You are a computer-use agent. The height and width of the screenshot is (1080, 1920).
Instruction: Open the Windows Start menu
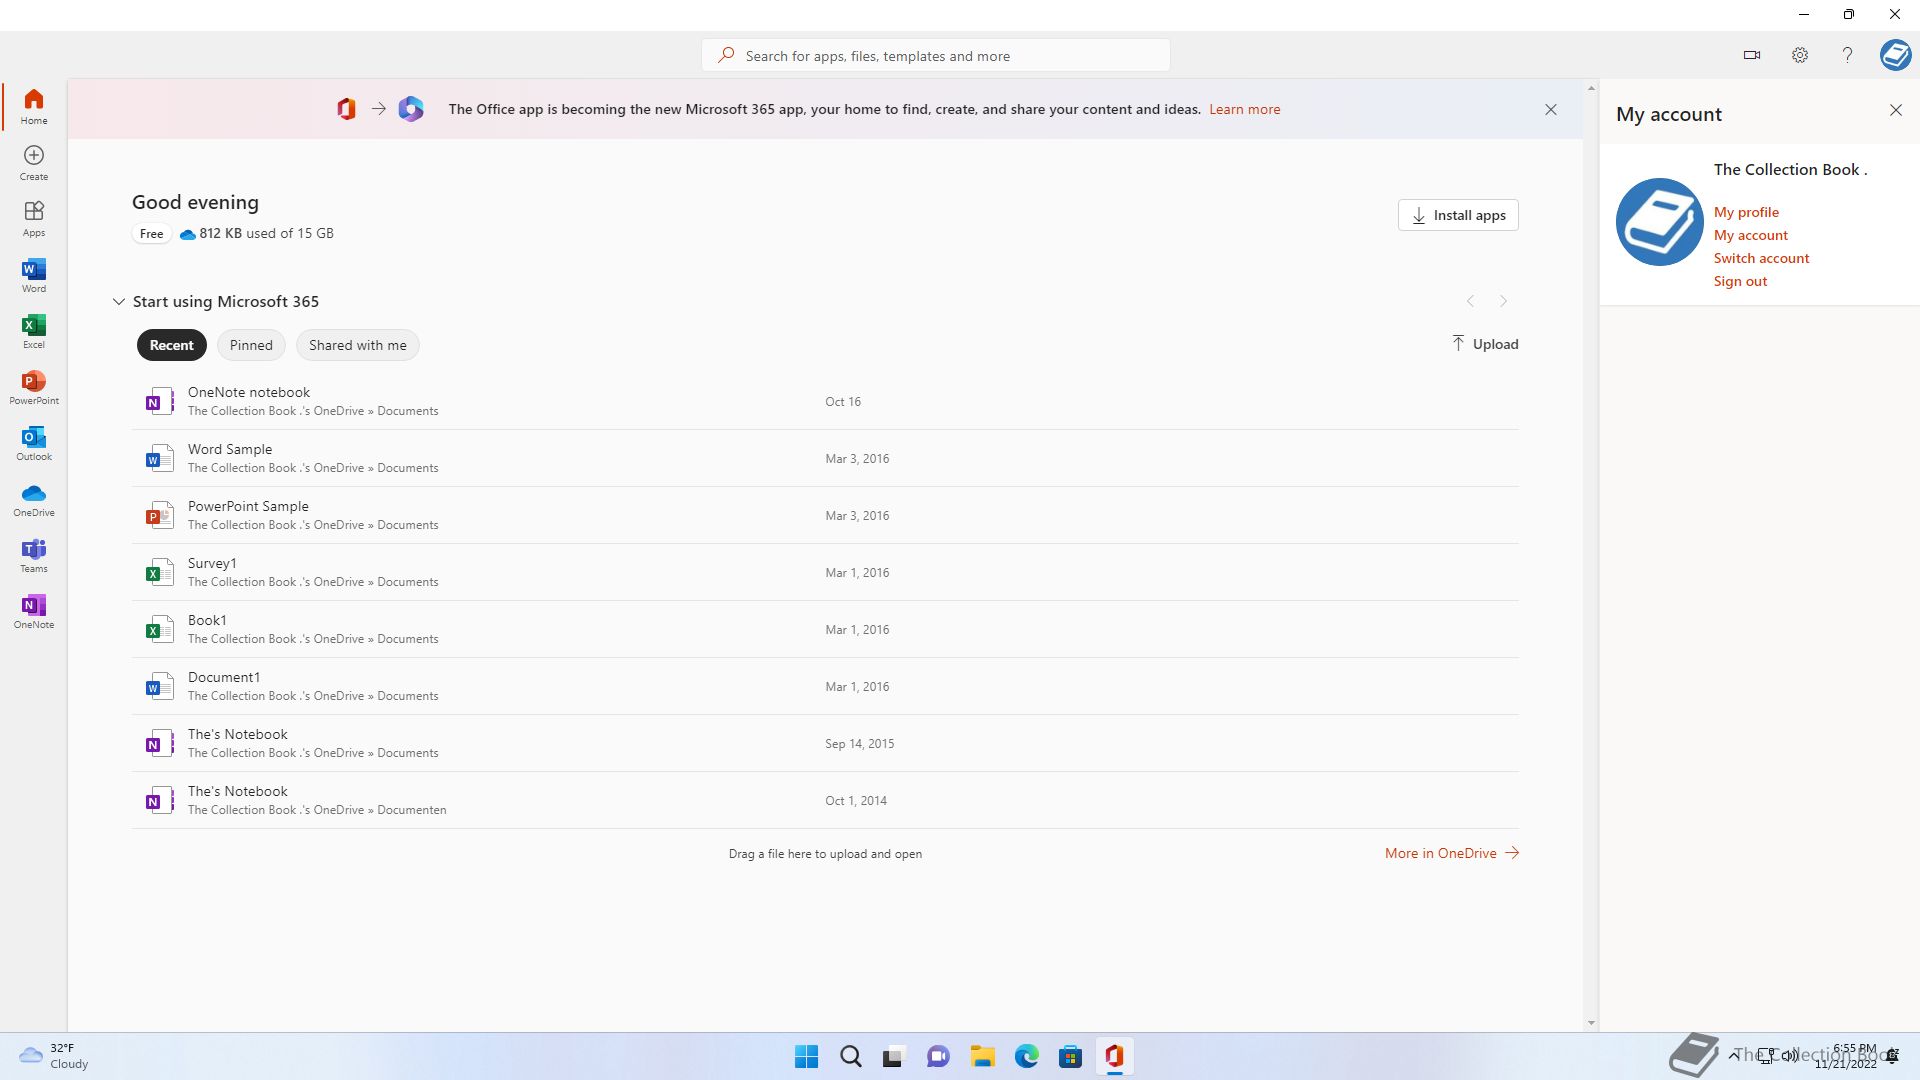806,1056
